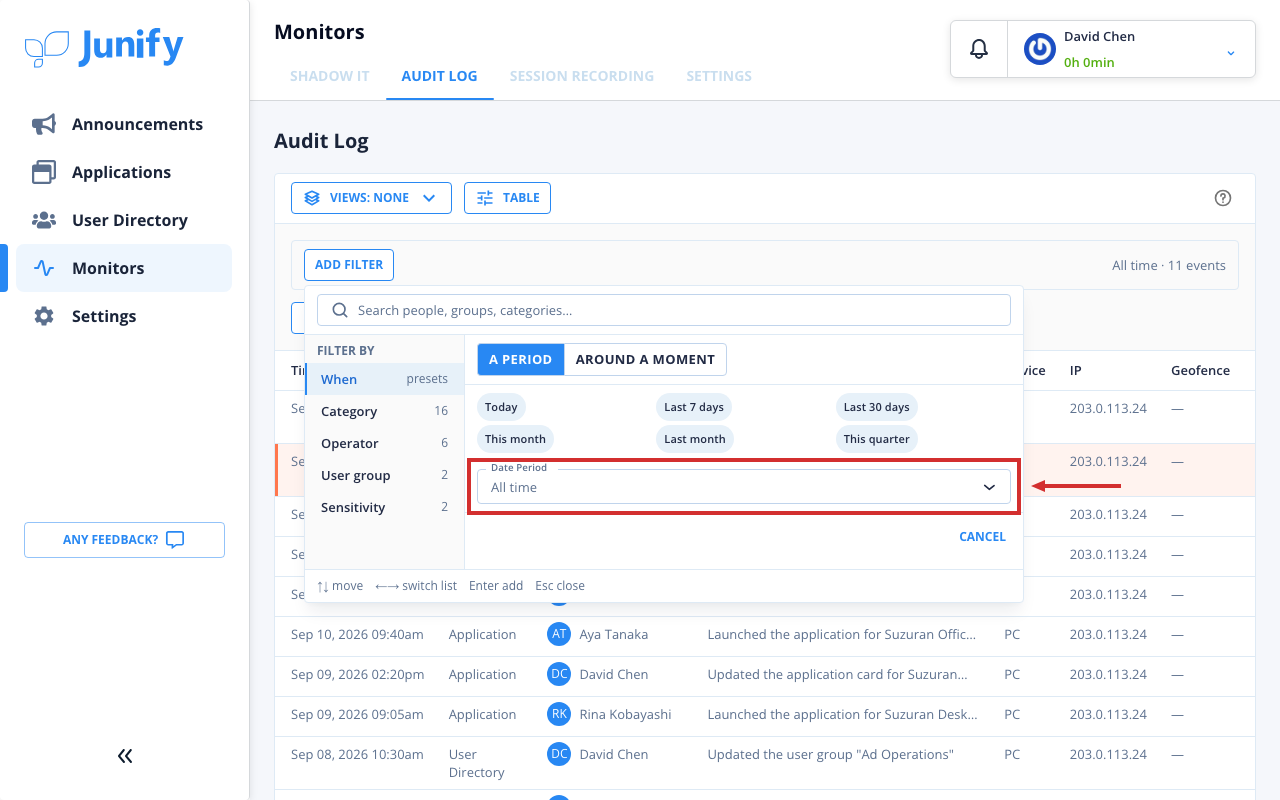The width and height of the screenshot is (1280, 800).
Task: Click the Monitors pulse icon
Action: [x=44, y=268]
